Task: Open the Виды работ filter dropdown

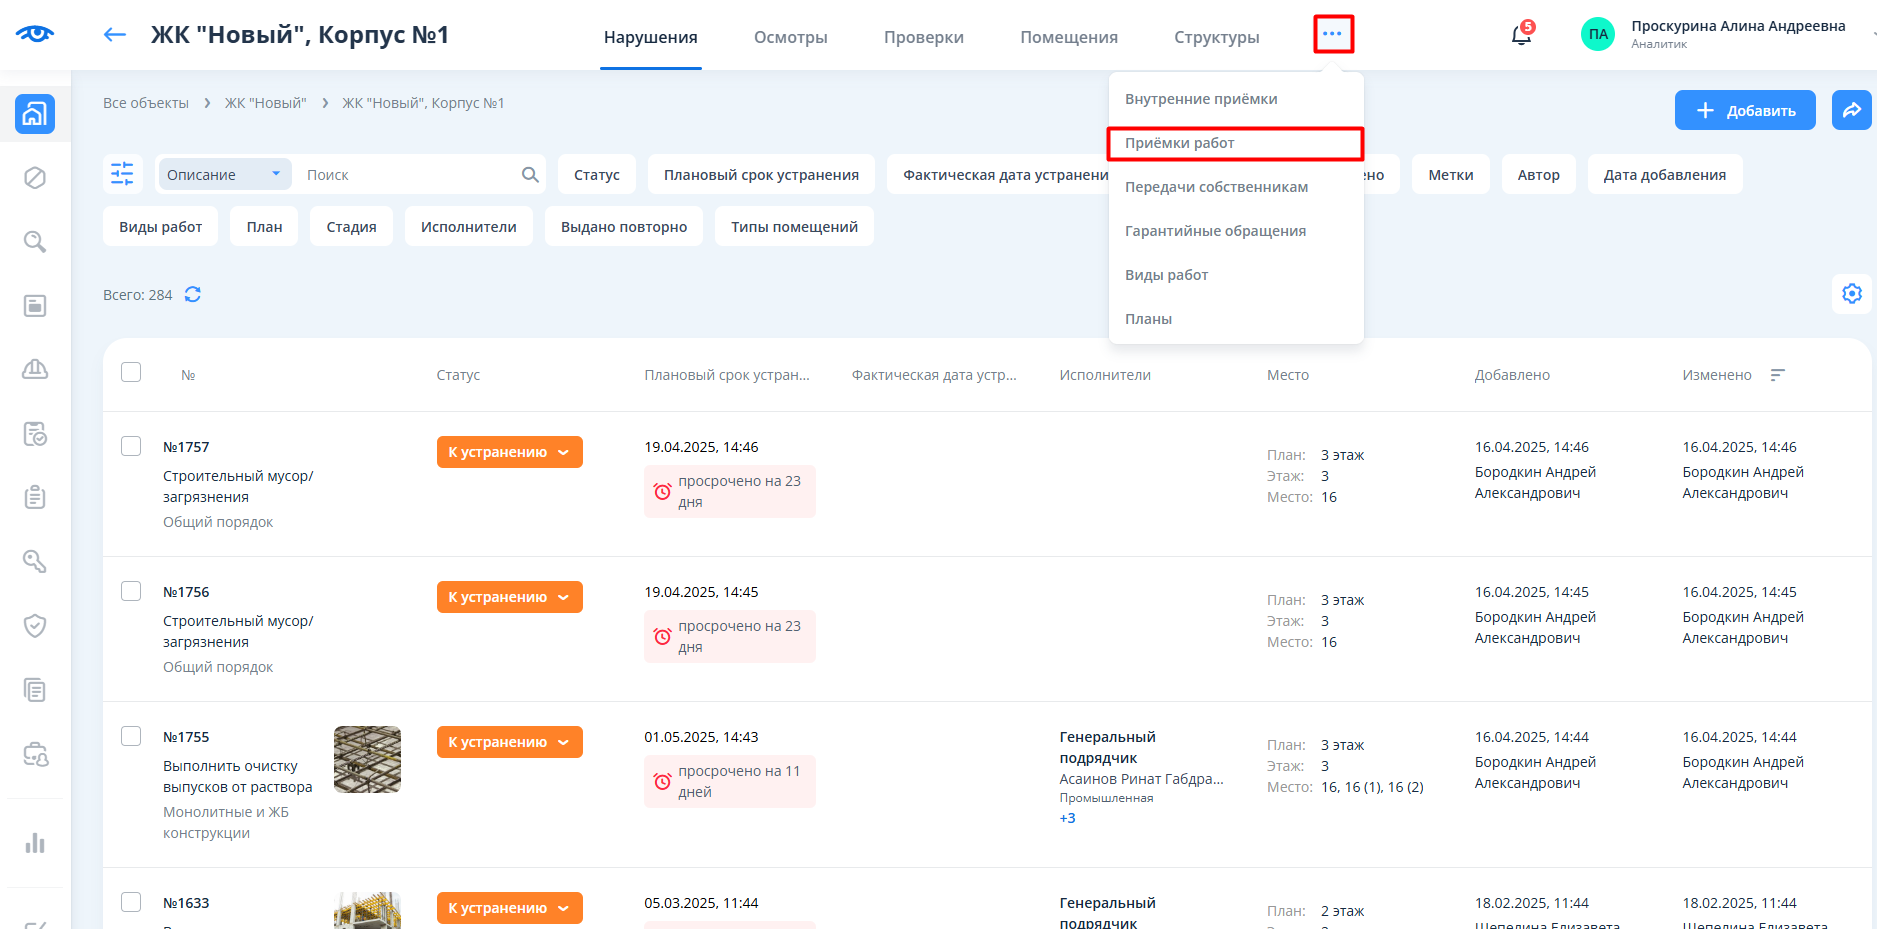Action: [160, 227]
